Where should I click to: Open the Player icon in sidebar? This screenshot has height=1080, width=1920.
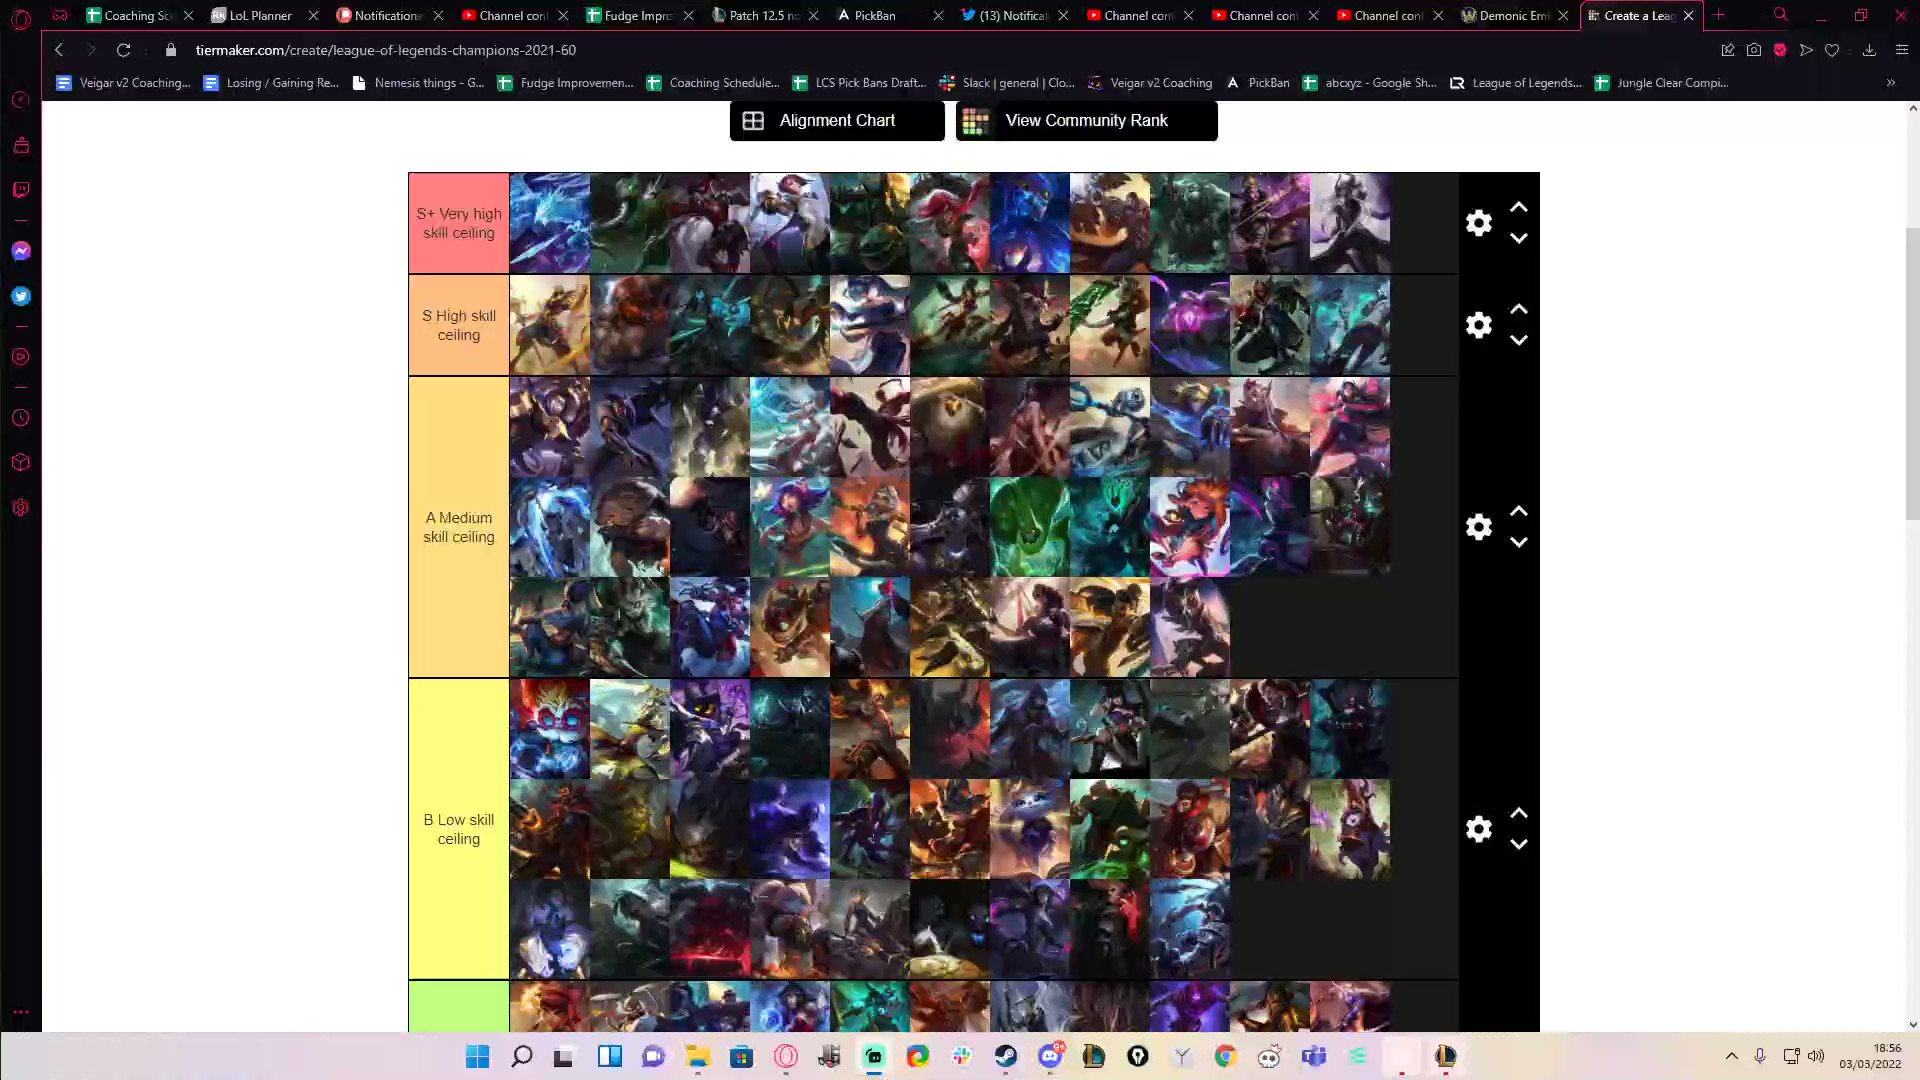(x=21, y=357)
